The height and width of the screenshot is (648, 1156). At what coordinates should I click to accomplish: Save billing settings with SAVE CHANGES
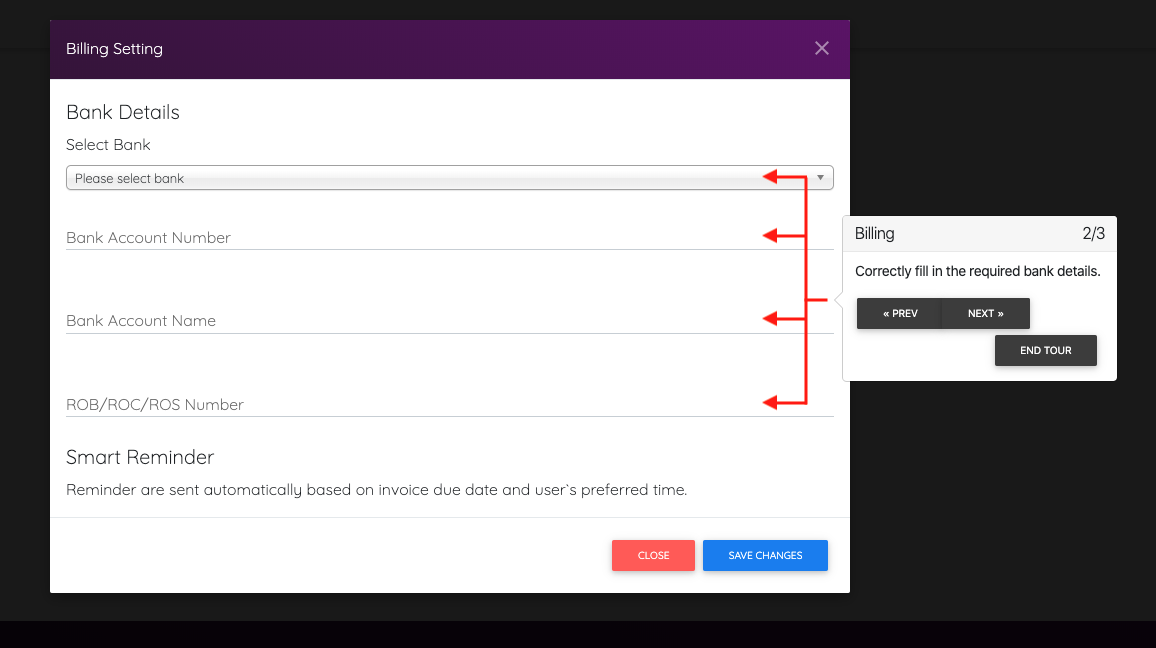pos(765,555)
